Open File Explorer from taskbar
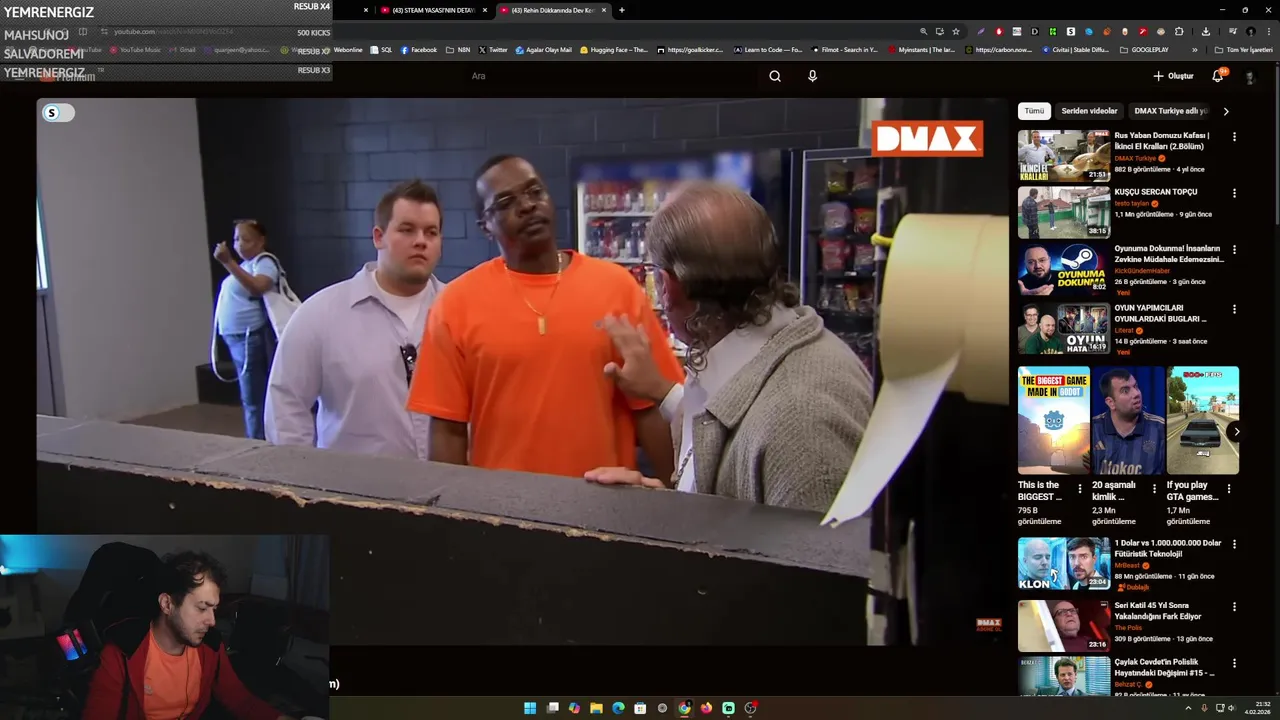Viewport: 1280px width, 720px height. (596, 708)
